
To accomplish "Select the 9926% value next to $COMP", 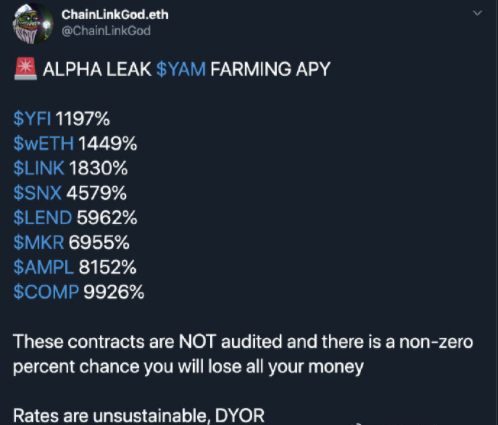I will pyautogui.click(x=114, y=292).
